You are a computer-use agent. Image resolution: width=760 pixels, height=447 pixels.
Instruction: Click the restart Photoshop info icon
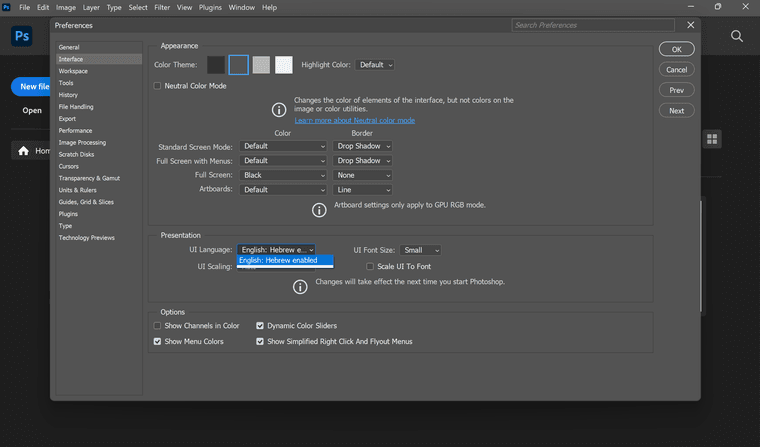[300, 287]
